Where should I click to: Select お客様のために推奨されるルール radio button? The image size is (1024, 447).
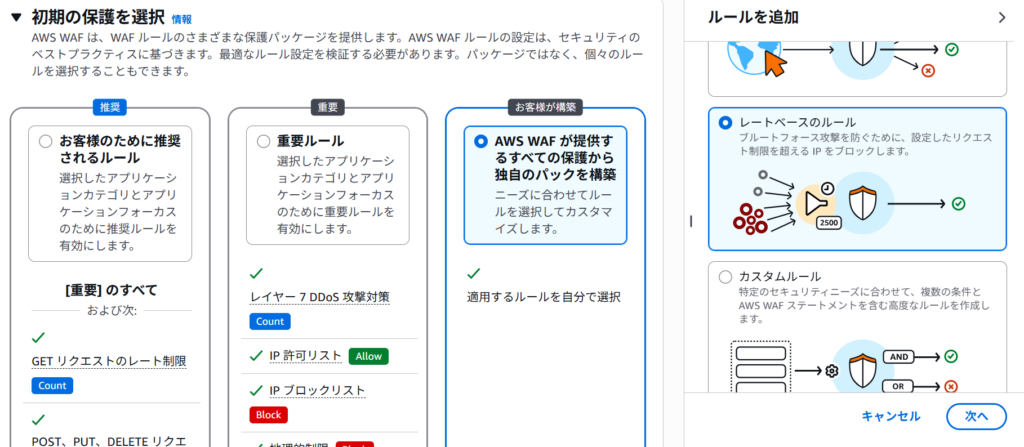[45, 142]
